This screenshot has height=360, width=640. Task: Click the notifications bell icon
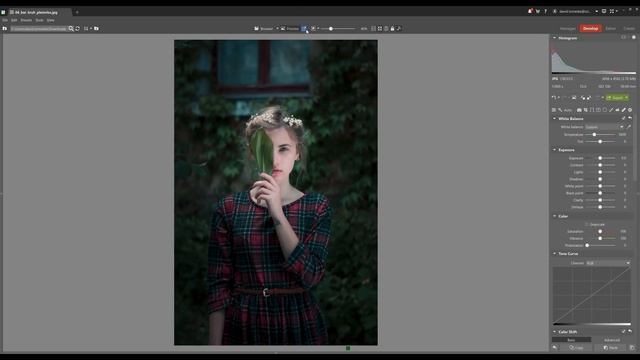click(530, 11)
